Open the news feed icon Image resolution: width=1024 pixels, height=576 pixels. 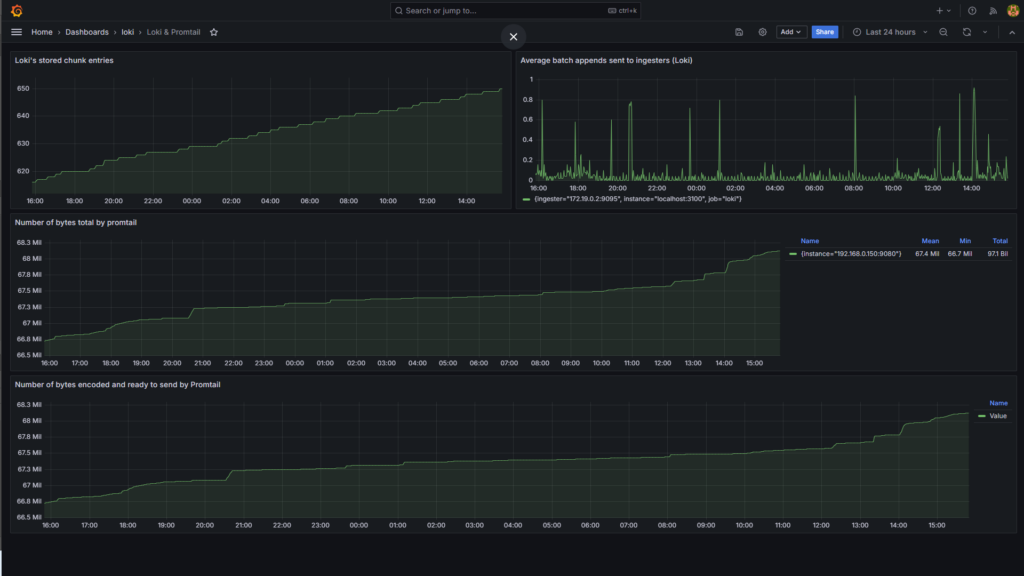(993, 10)
